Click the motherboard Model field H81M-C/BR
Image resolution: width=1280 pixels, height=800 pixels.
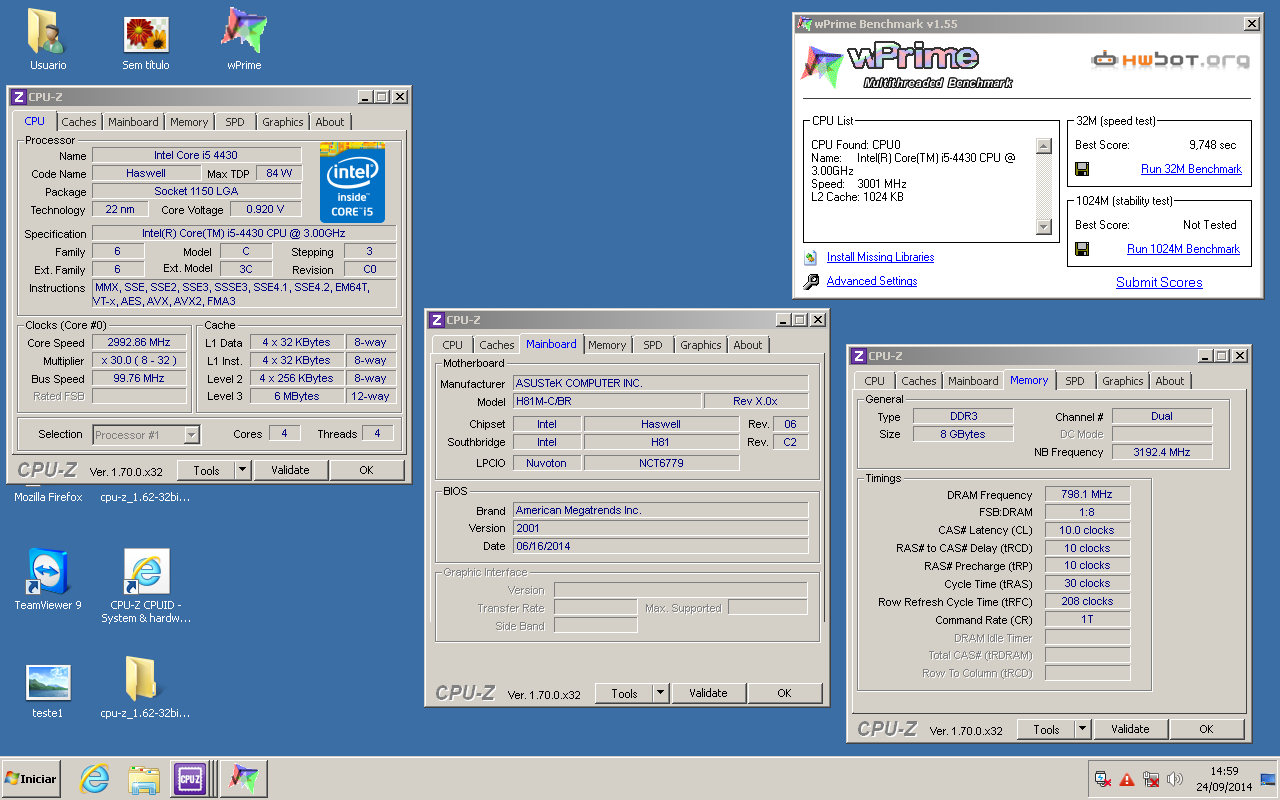click(x=607, y=401)
